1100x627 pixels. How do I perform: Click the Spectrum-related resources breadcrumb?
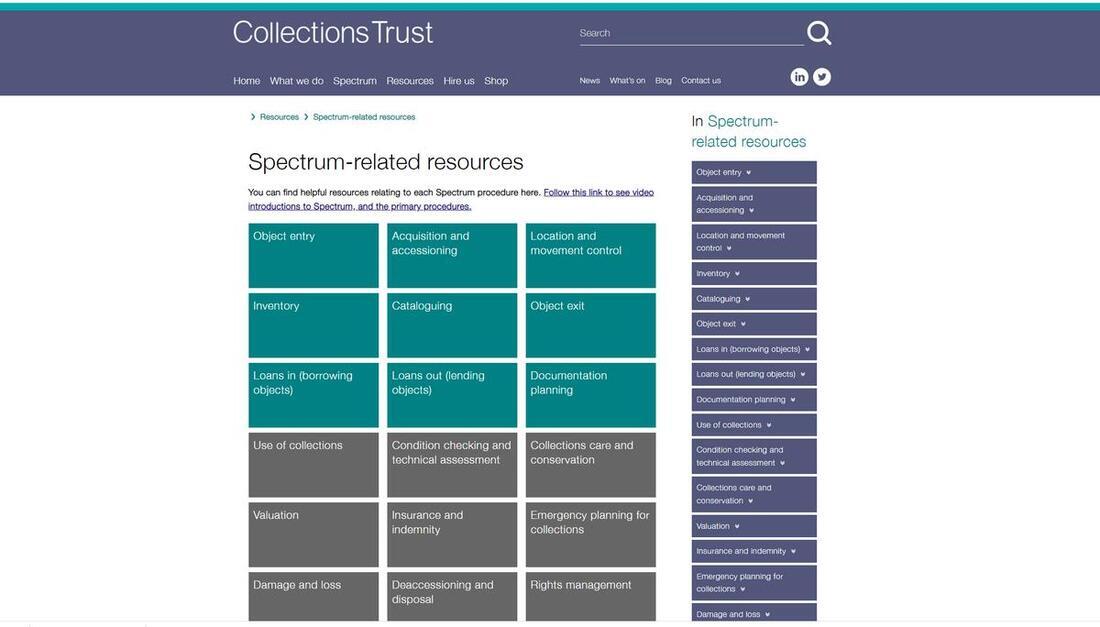tap(364, 117)
